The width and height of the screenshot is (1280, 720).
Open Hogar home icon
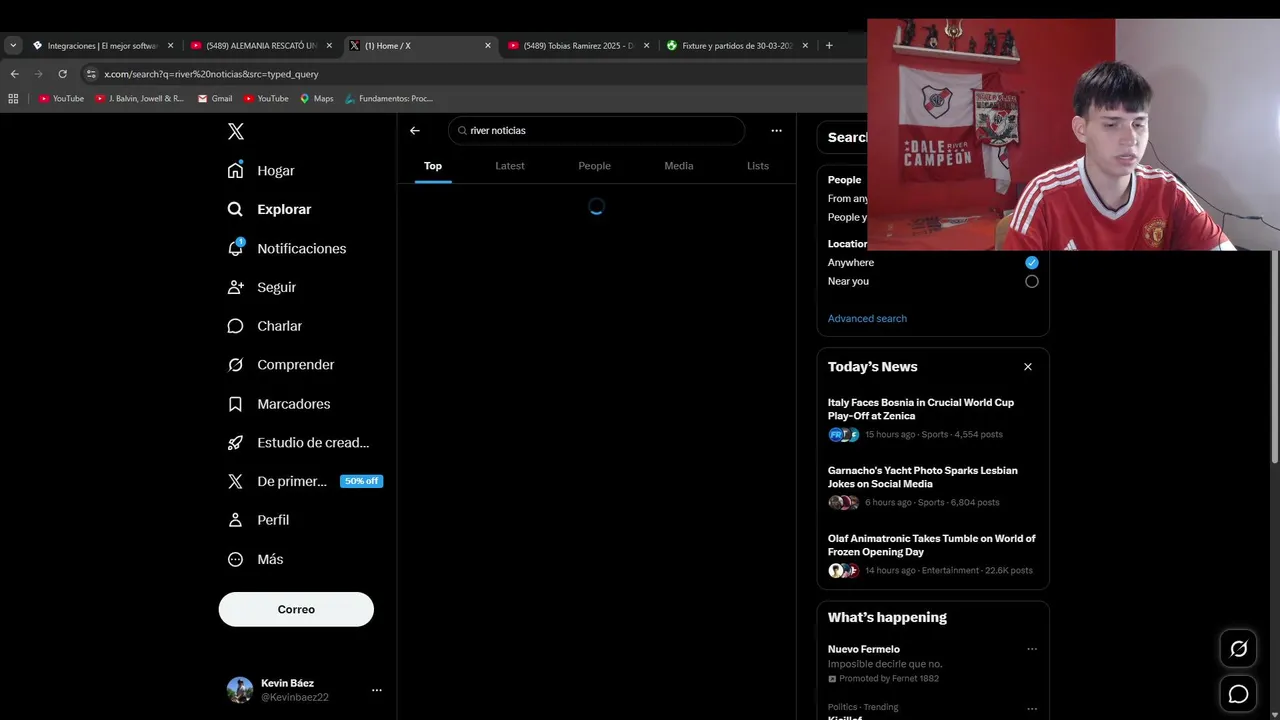[x=235, y=170]
